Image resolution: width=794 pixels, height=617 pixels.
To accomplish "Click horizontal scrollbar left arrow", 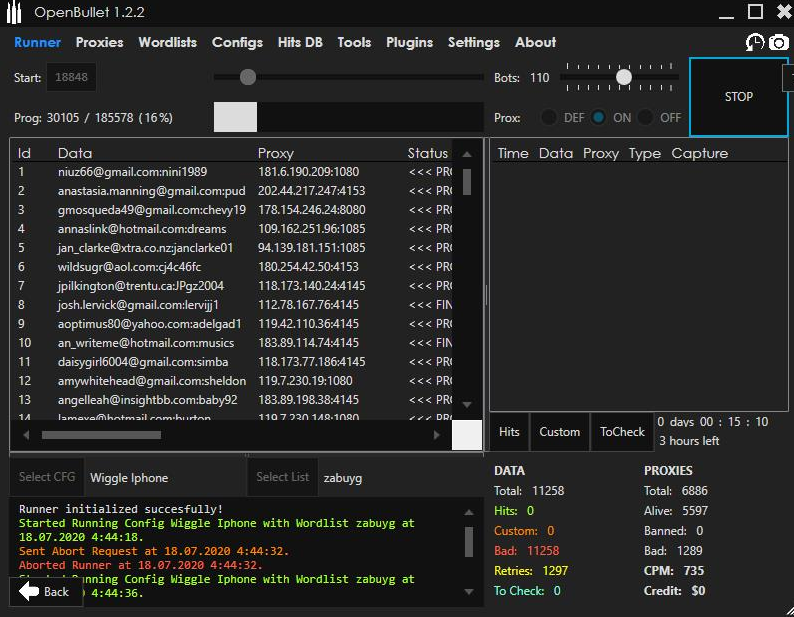I will click(x=26, y=435).
